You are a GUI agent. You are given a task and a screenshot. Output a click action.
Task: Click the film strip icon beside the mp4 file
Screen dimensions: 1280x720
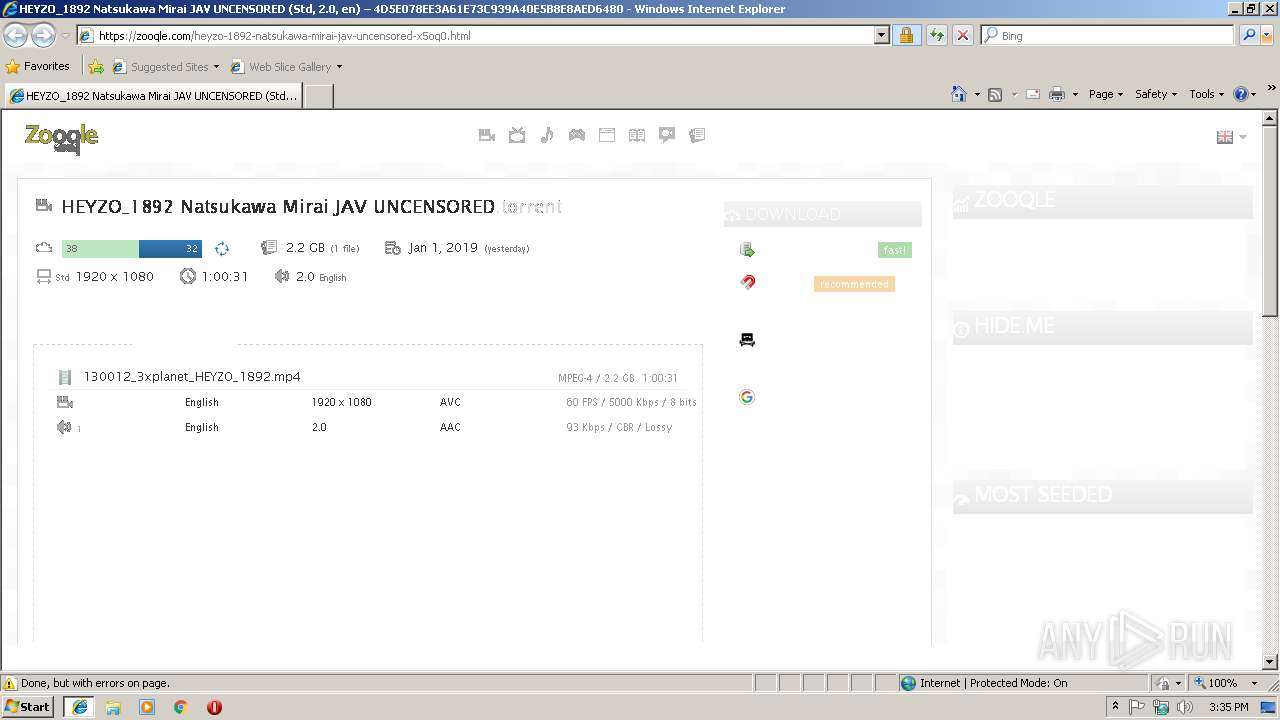click(65, 377)
